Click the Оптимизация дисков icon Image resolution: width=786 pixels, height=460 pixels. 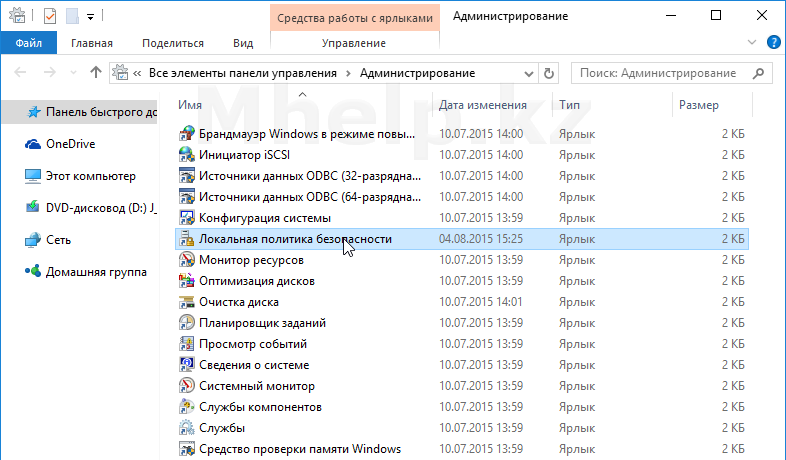point(186,281)
